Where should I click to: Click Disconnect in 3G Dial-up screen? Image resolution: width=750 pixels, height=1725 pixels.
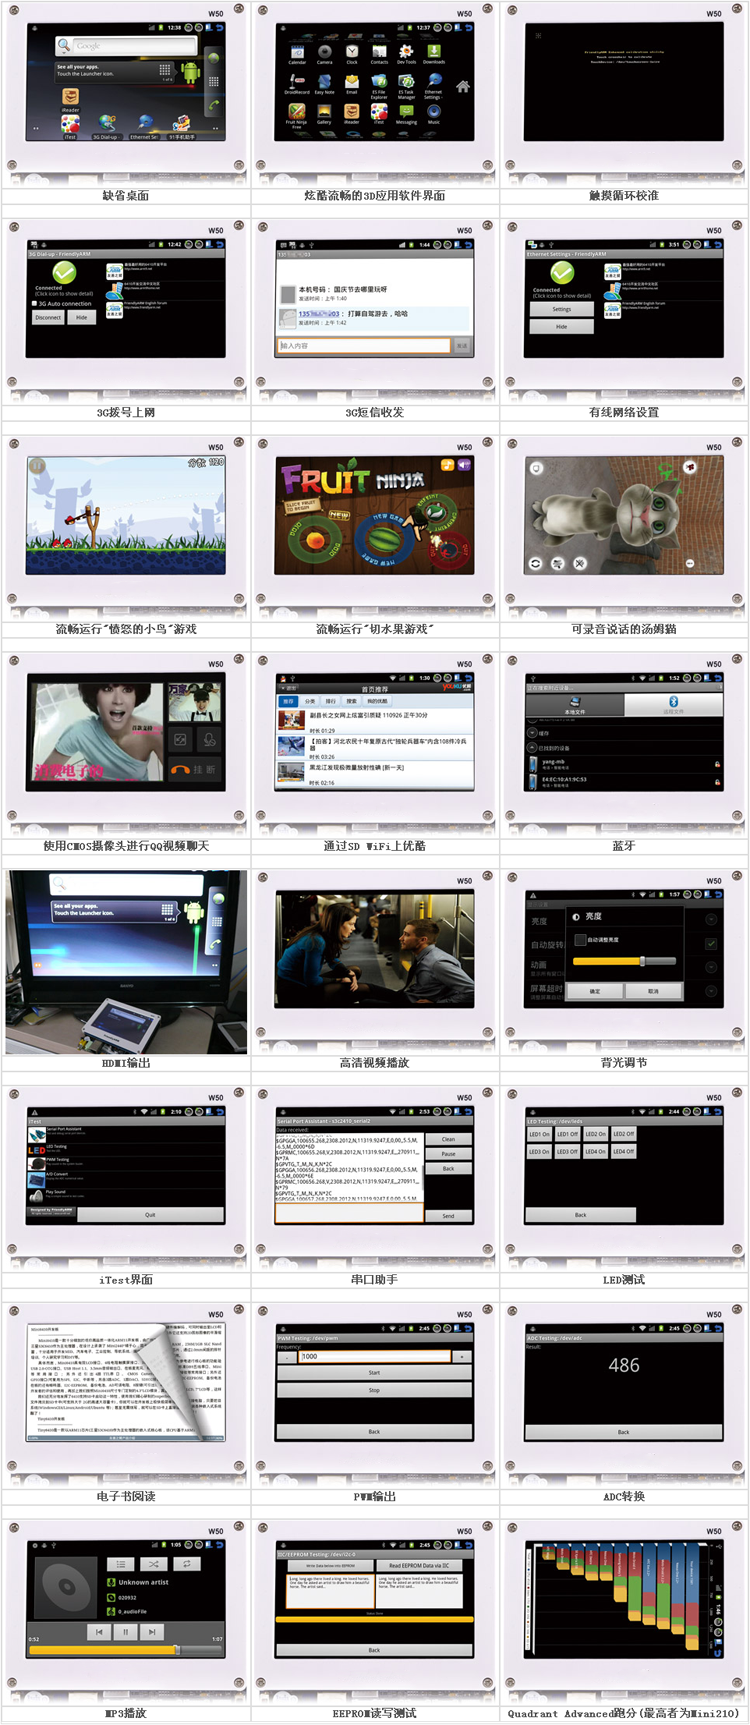(48, 317)
